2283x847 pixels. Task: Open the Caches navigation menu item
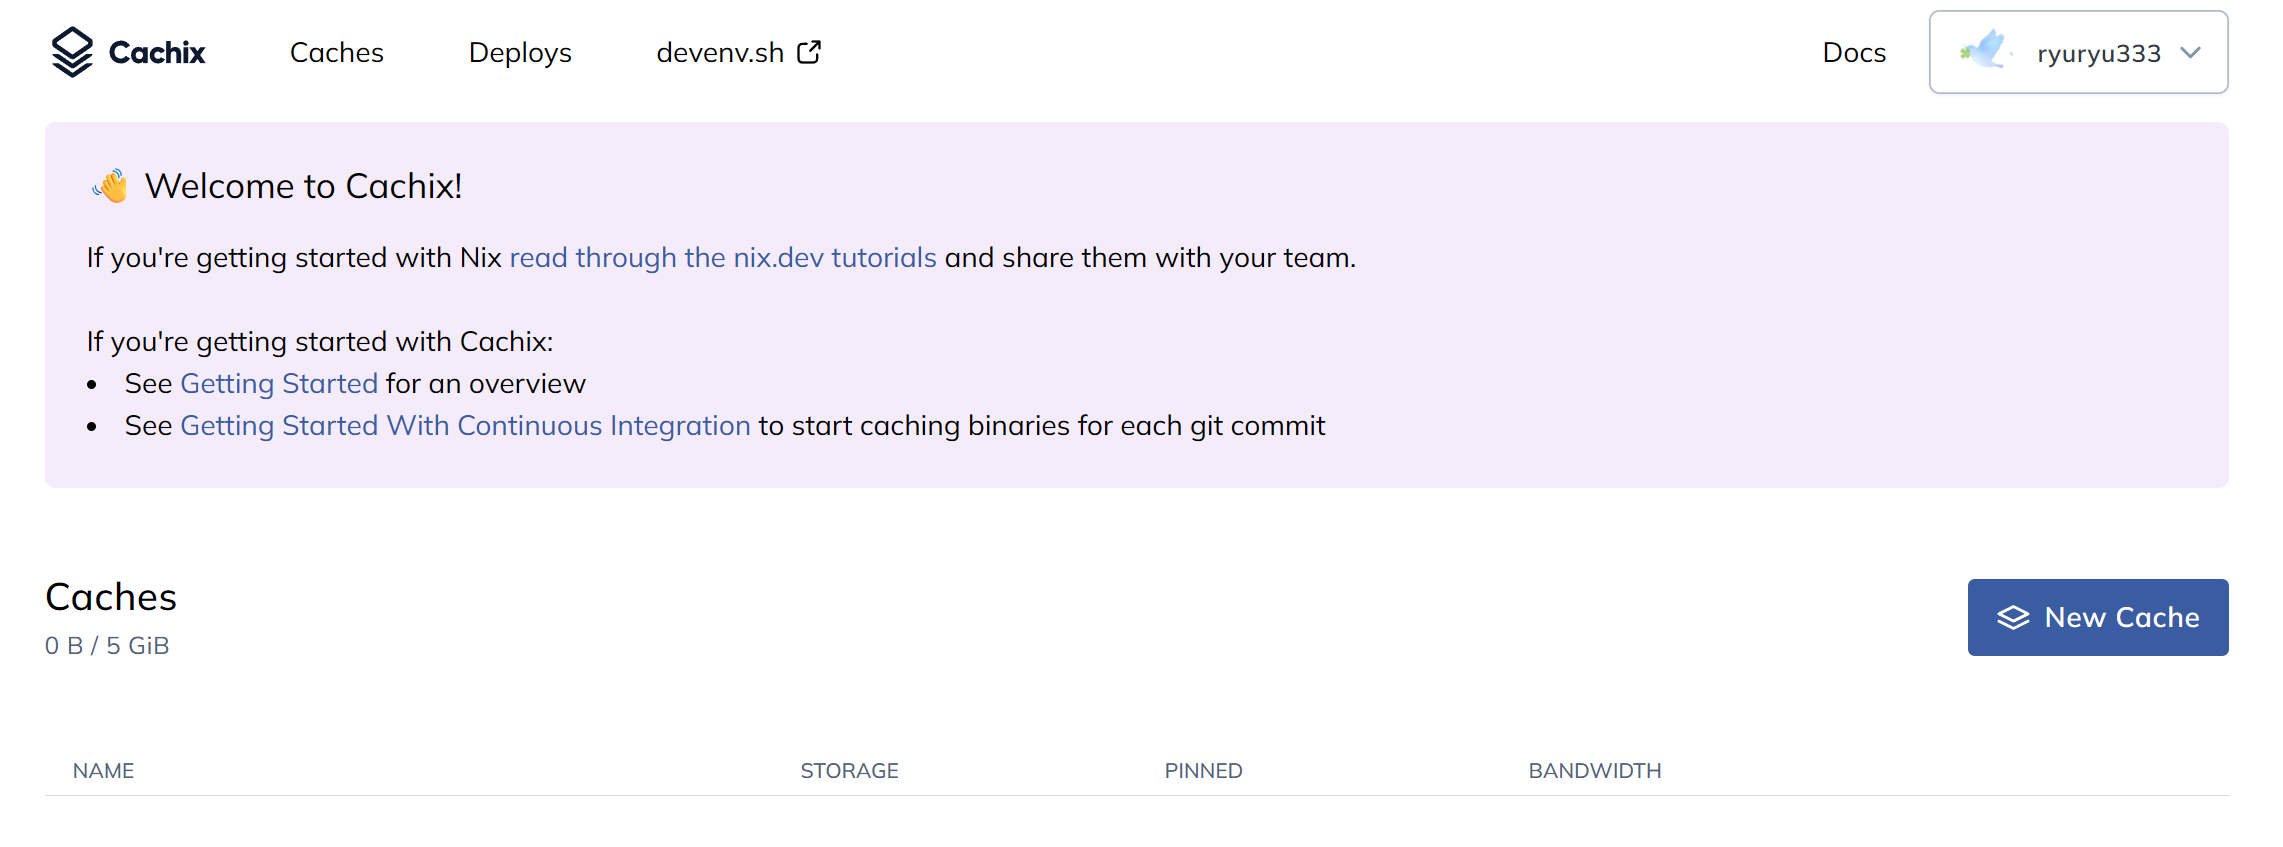tap(336, 53)
